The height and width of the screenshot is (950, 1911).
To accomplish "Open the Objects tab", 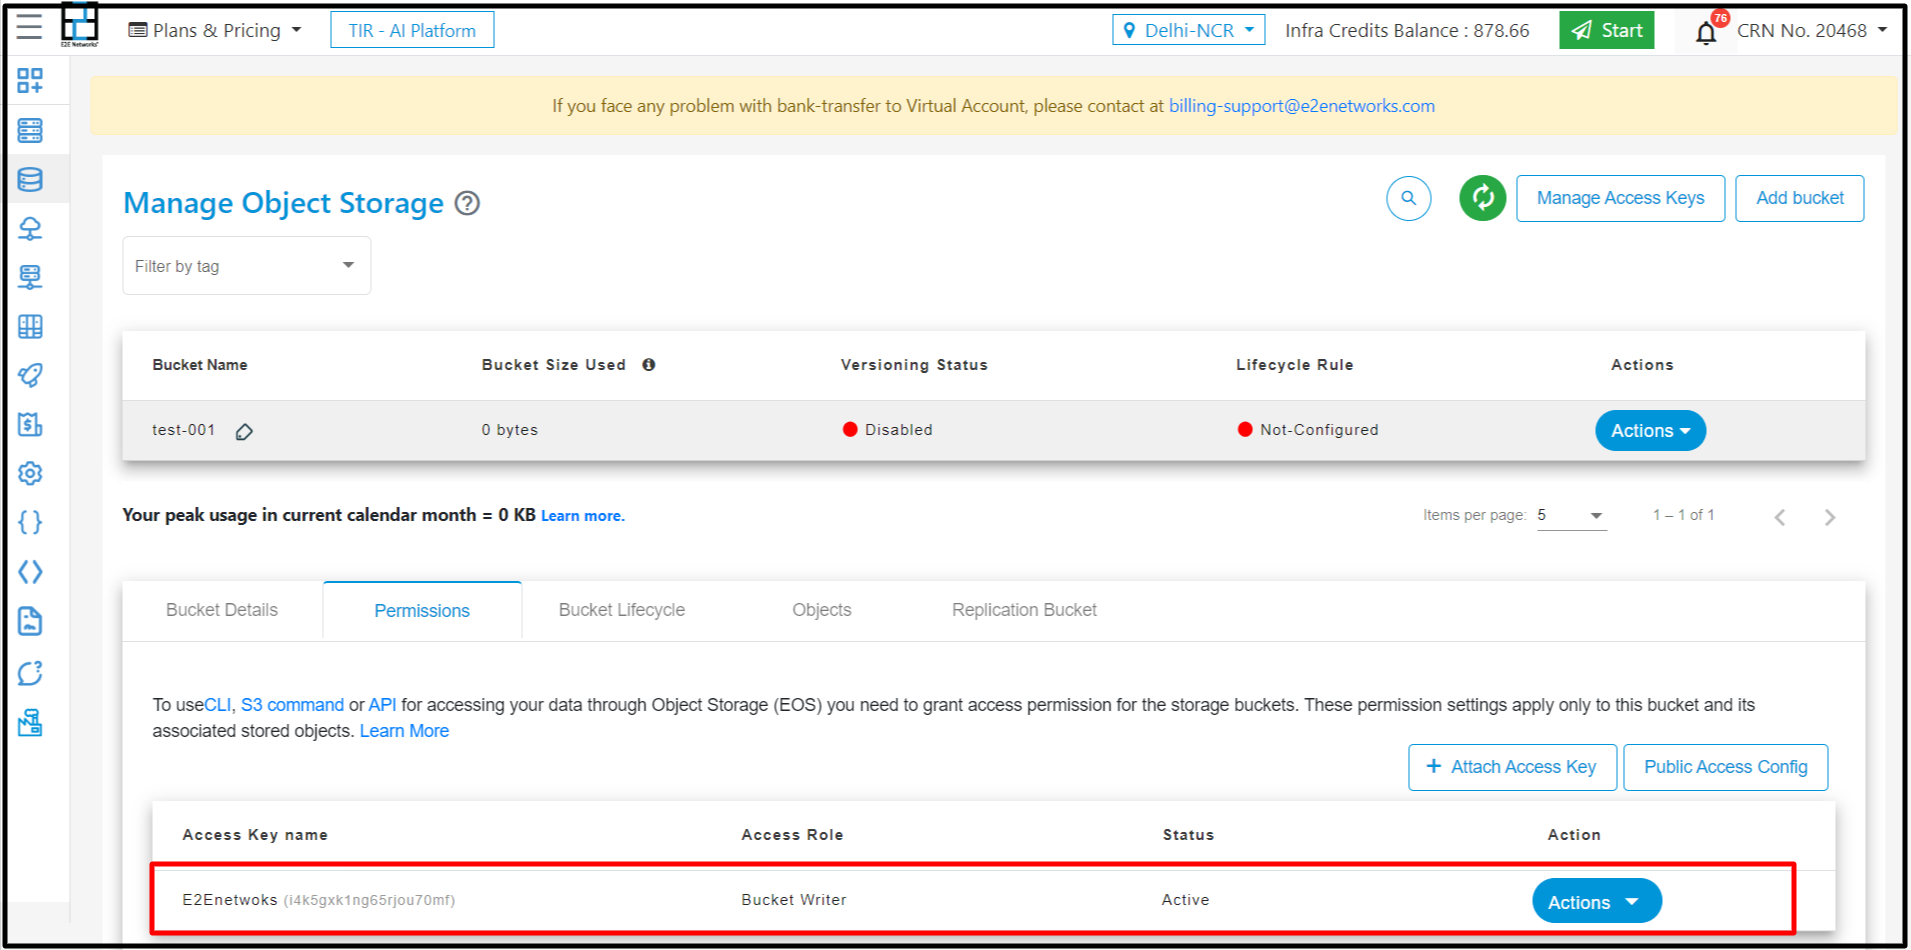I will (x=822, y=610).
